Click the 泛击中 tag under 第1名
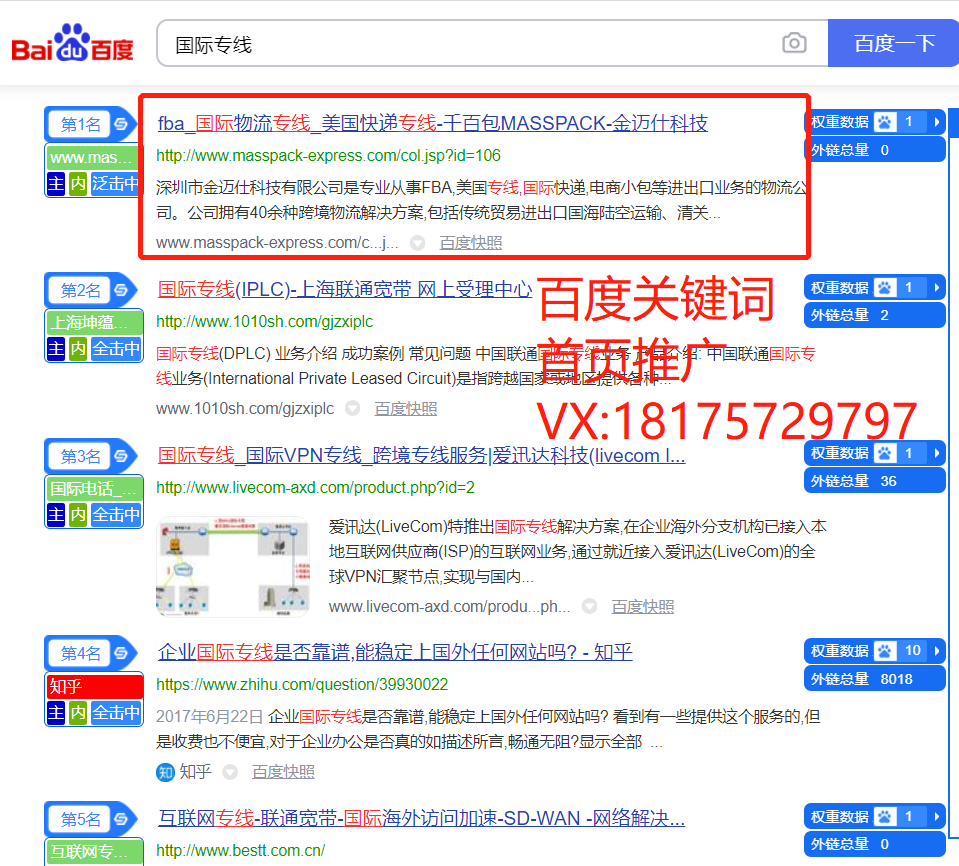Screen dimensions: 959x866 tap(115, 183)
